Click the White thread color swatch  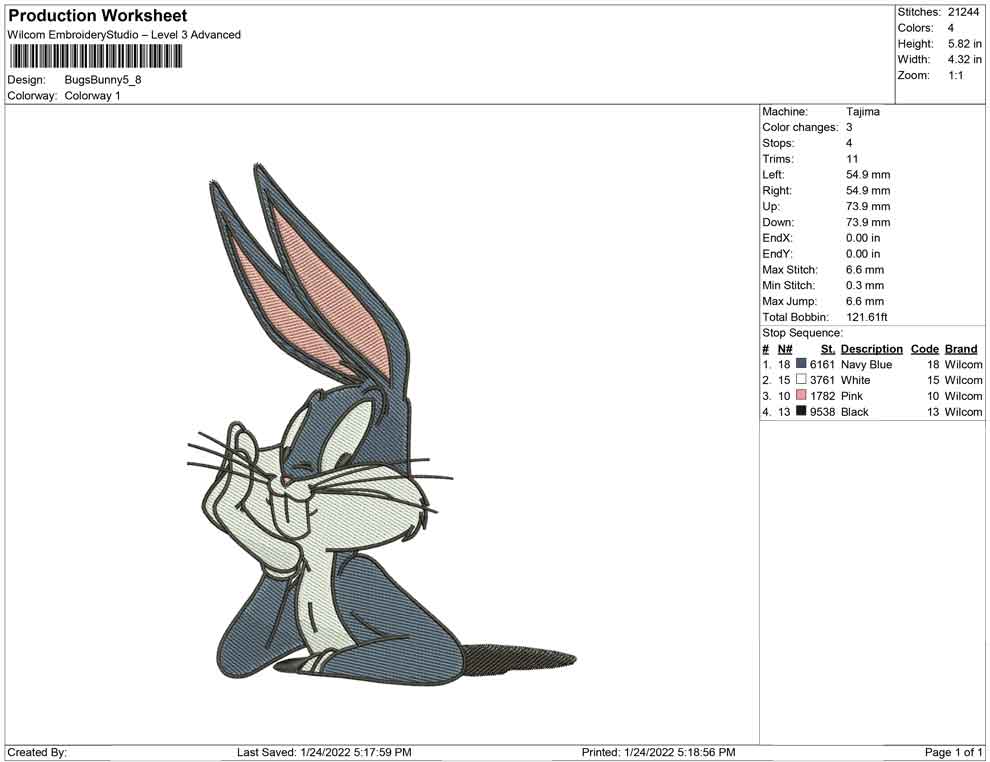801,379
